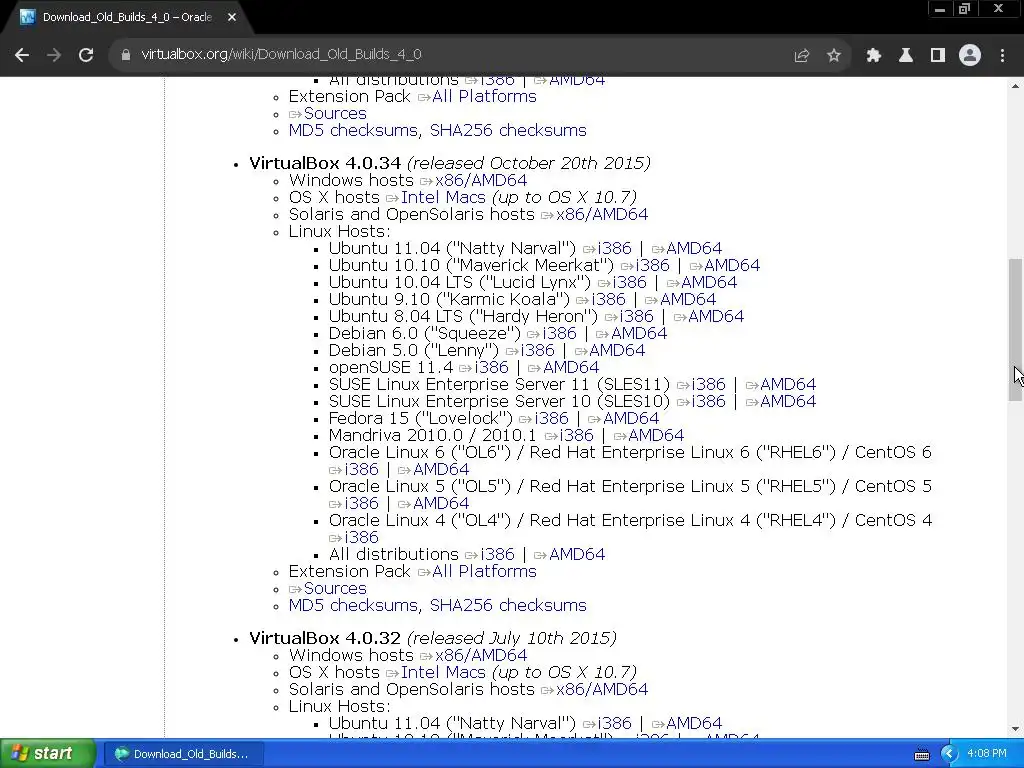Image resolution: width=1024 pixels, height=768 pixels.
Task: Toggle the browser side panel icon
Action: click(938, 56)
